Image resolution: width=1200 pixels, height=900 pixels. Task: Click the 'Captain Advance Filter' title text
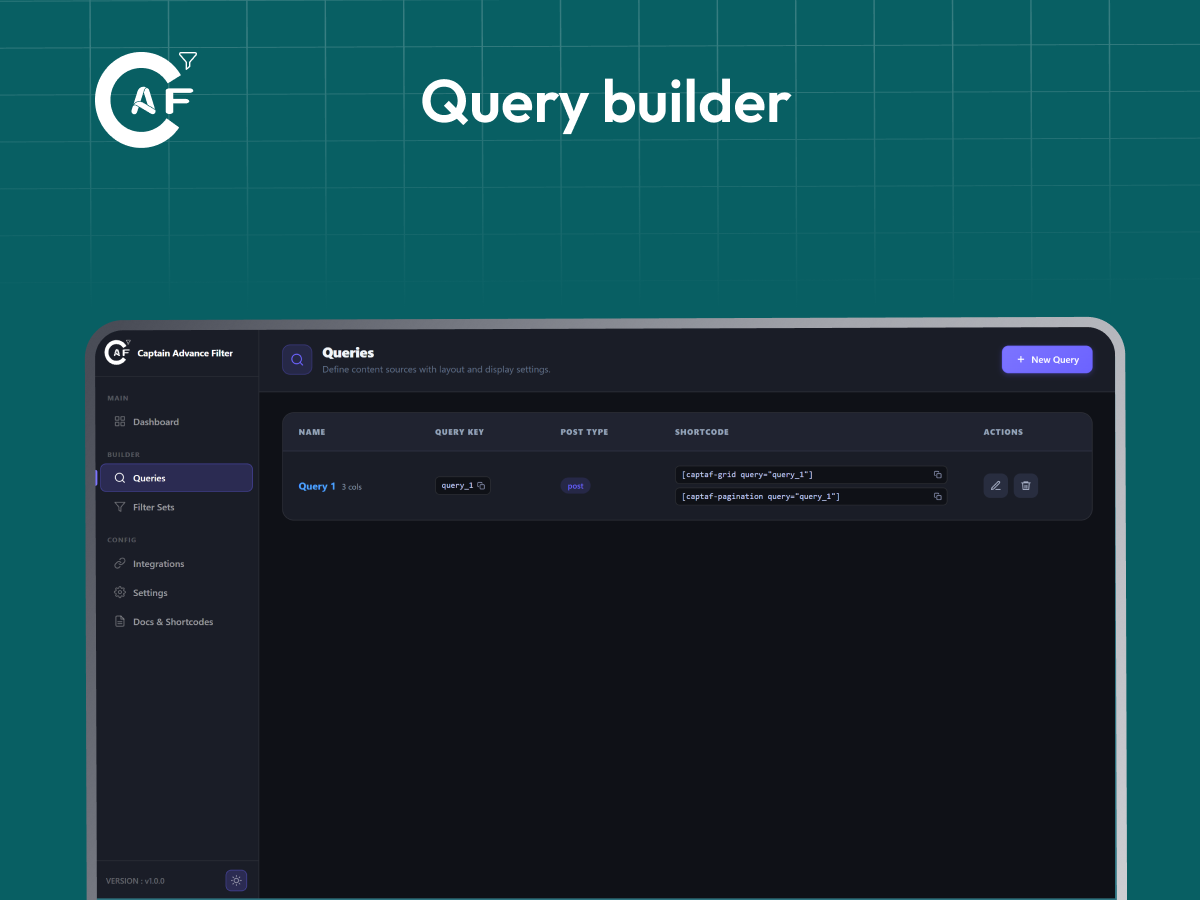pyautogui.click(x=185, y=353)
